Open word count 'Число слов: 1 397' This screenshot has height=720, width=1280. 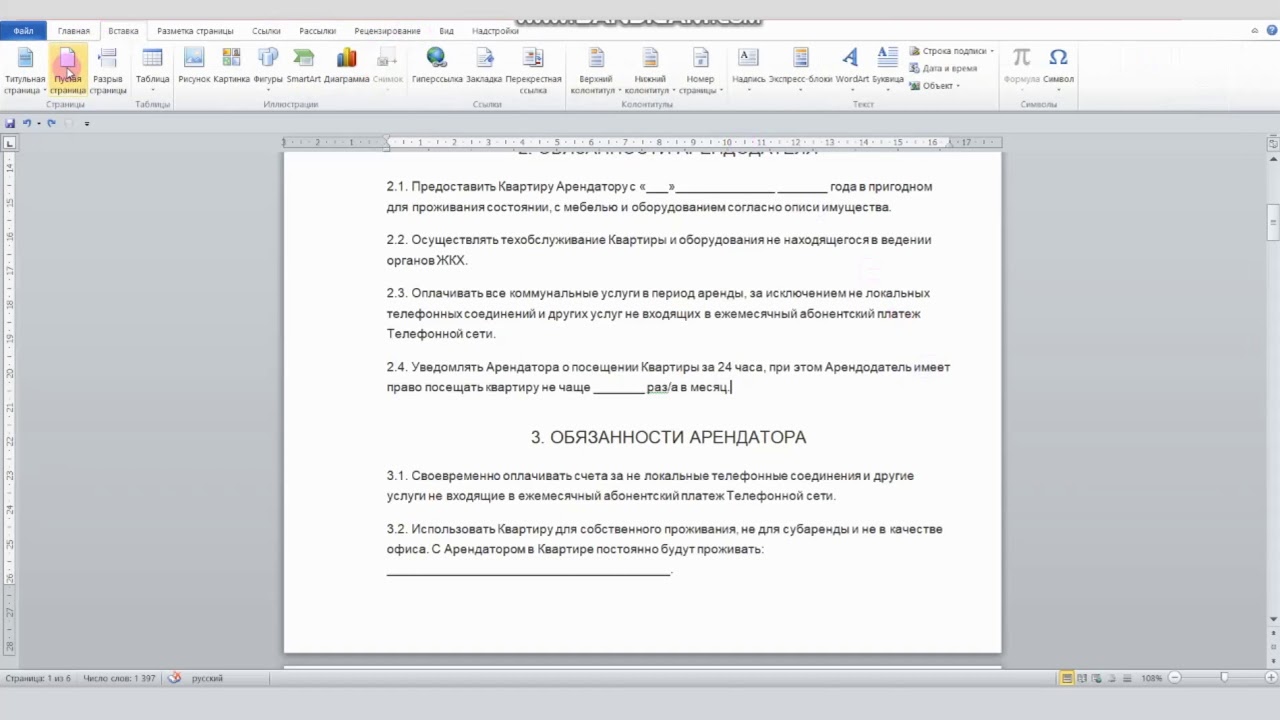119,678
